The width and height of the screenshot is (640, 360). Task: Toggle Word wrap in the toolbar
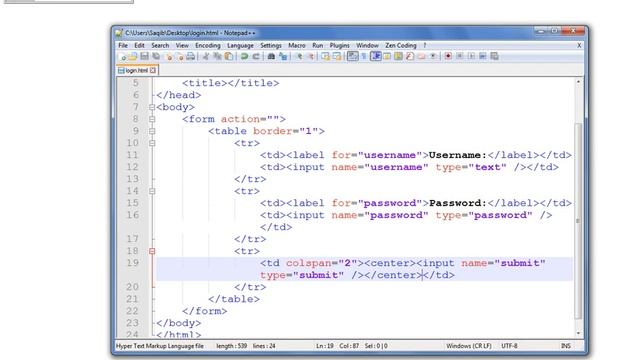tap(352, 56)
